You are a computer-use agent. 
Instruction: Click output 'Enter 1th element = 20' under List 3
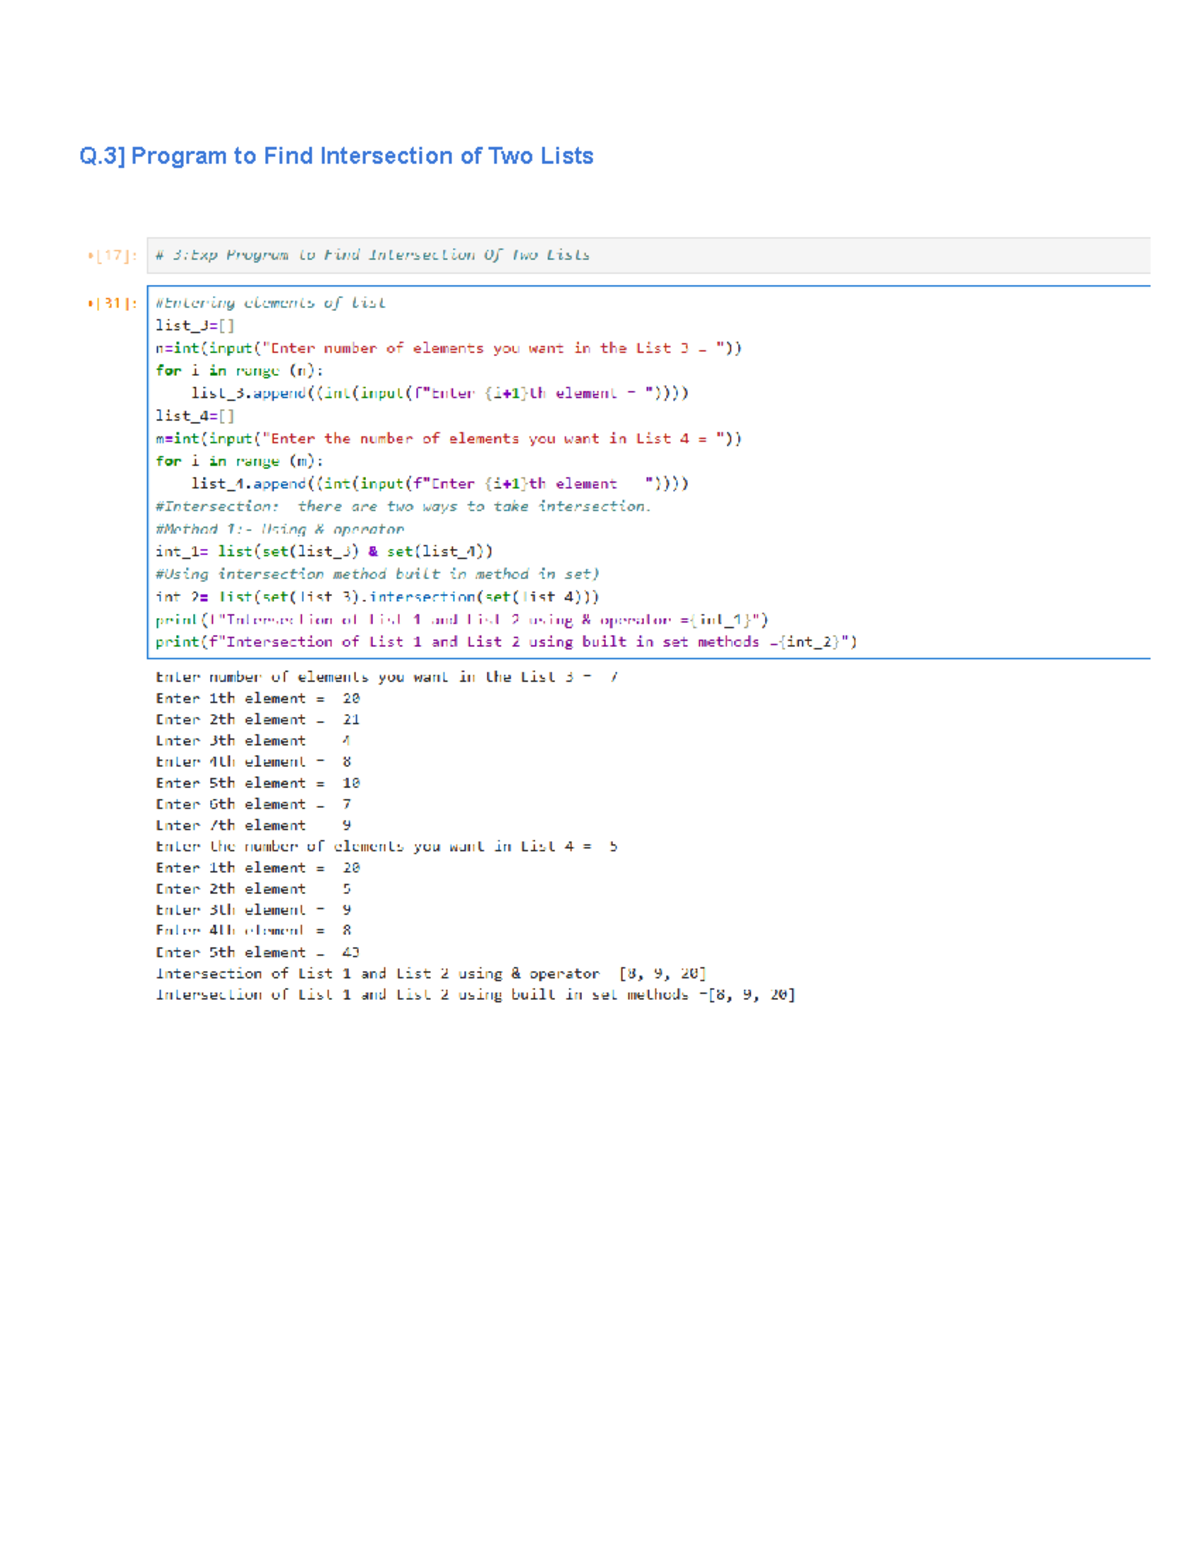[257, 699]
